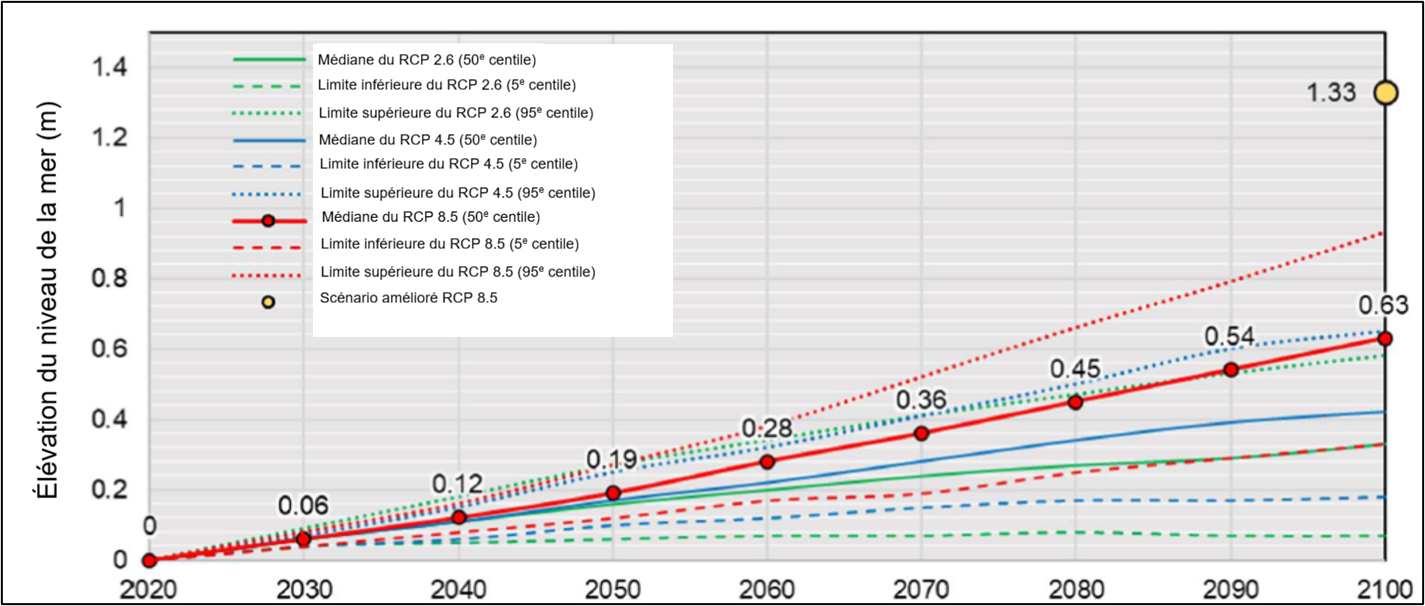The height and width of the screenshot is (606, 1425).
Task: Click the data label 0.36
Action: tap(922, 400)
